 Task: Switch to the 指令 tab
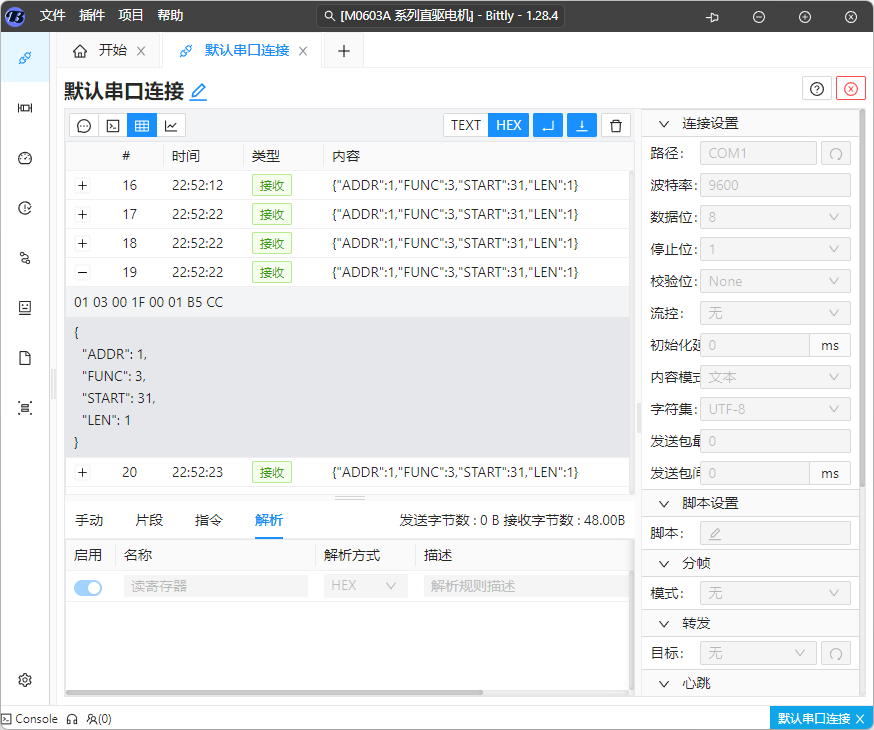coord(208,520)
